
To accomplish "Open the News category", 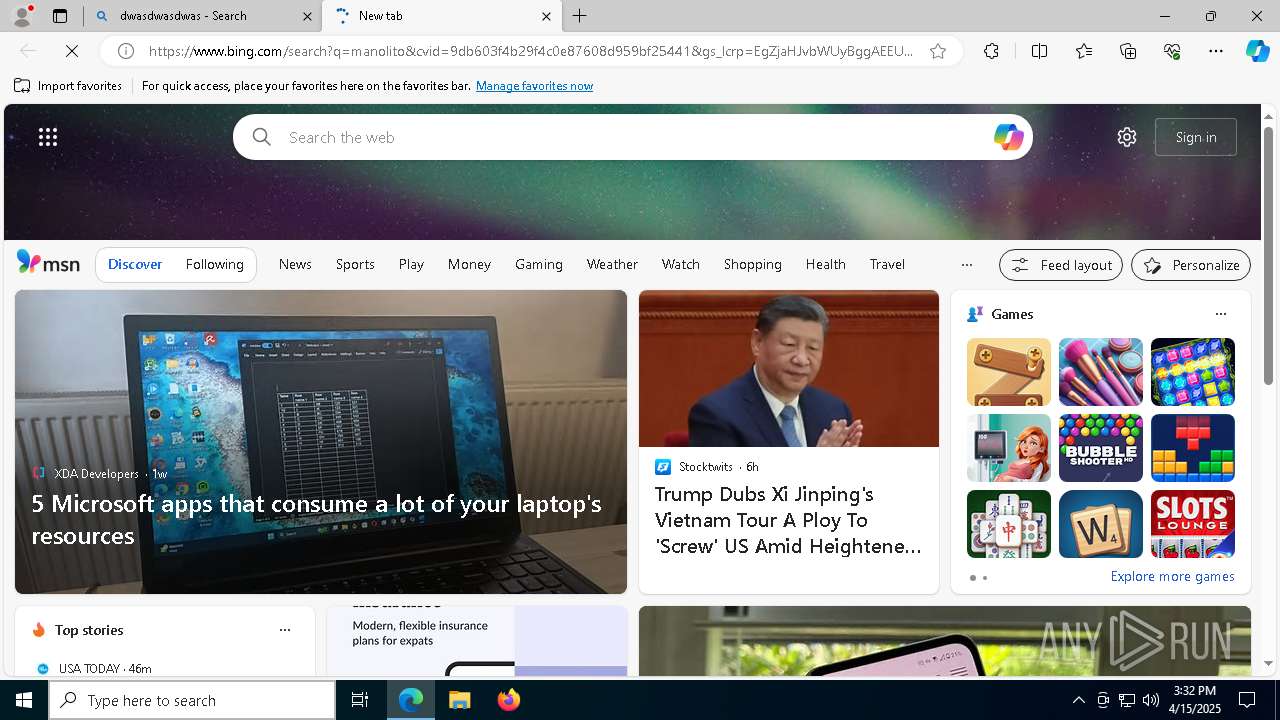I will coord(295,264).
